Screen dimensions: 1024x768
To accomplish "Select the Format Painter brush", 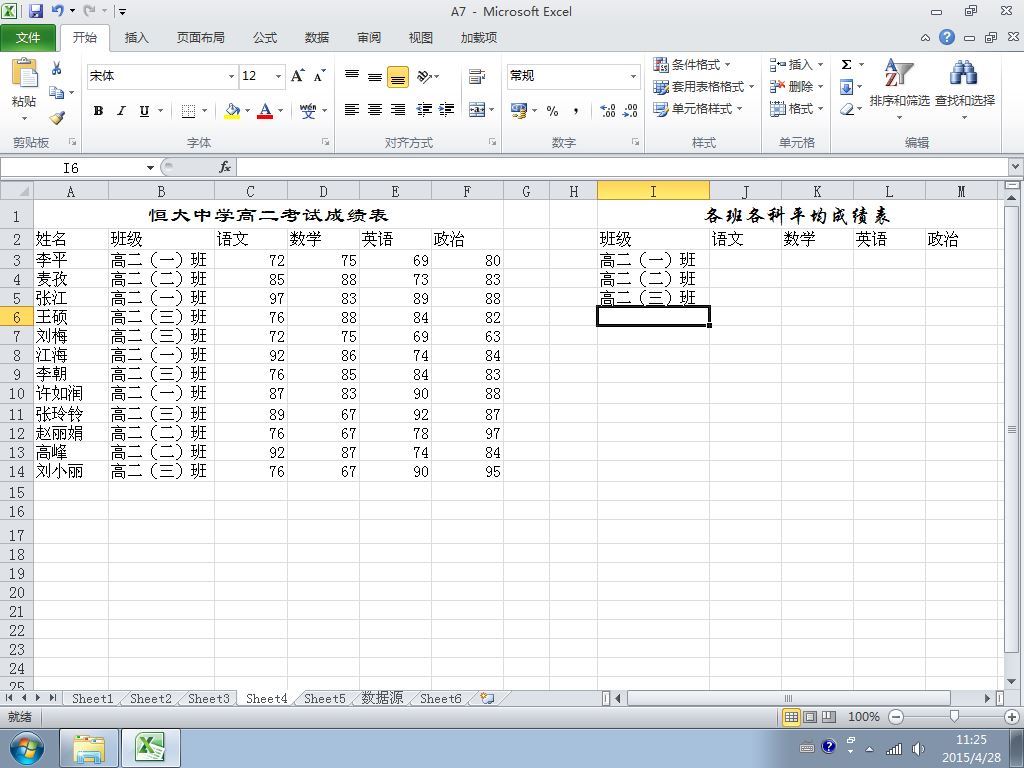I will click(x=57, y=118).
